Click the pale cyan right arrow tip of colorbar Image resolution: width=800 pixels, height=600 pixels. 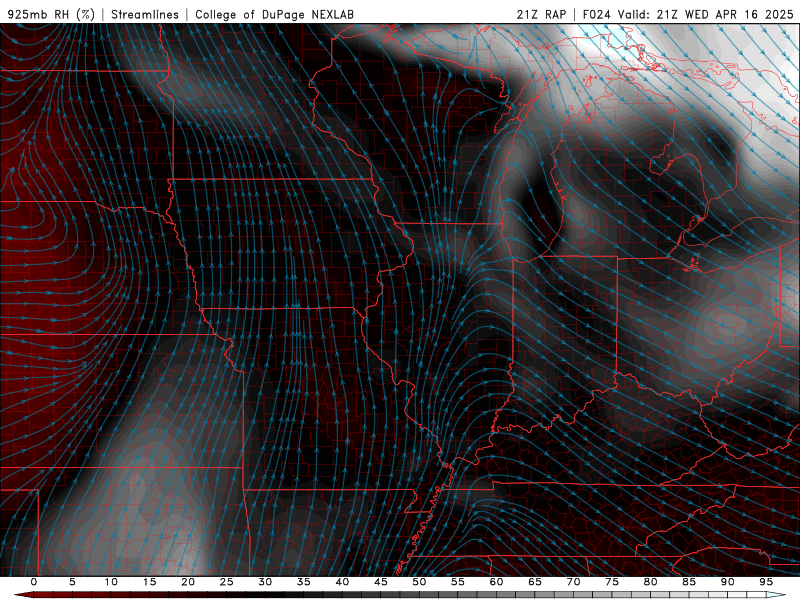pyautogui.click(x=776, y=595)
